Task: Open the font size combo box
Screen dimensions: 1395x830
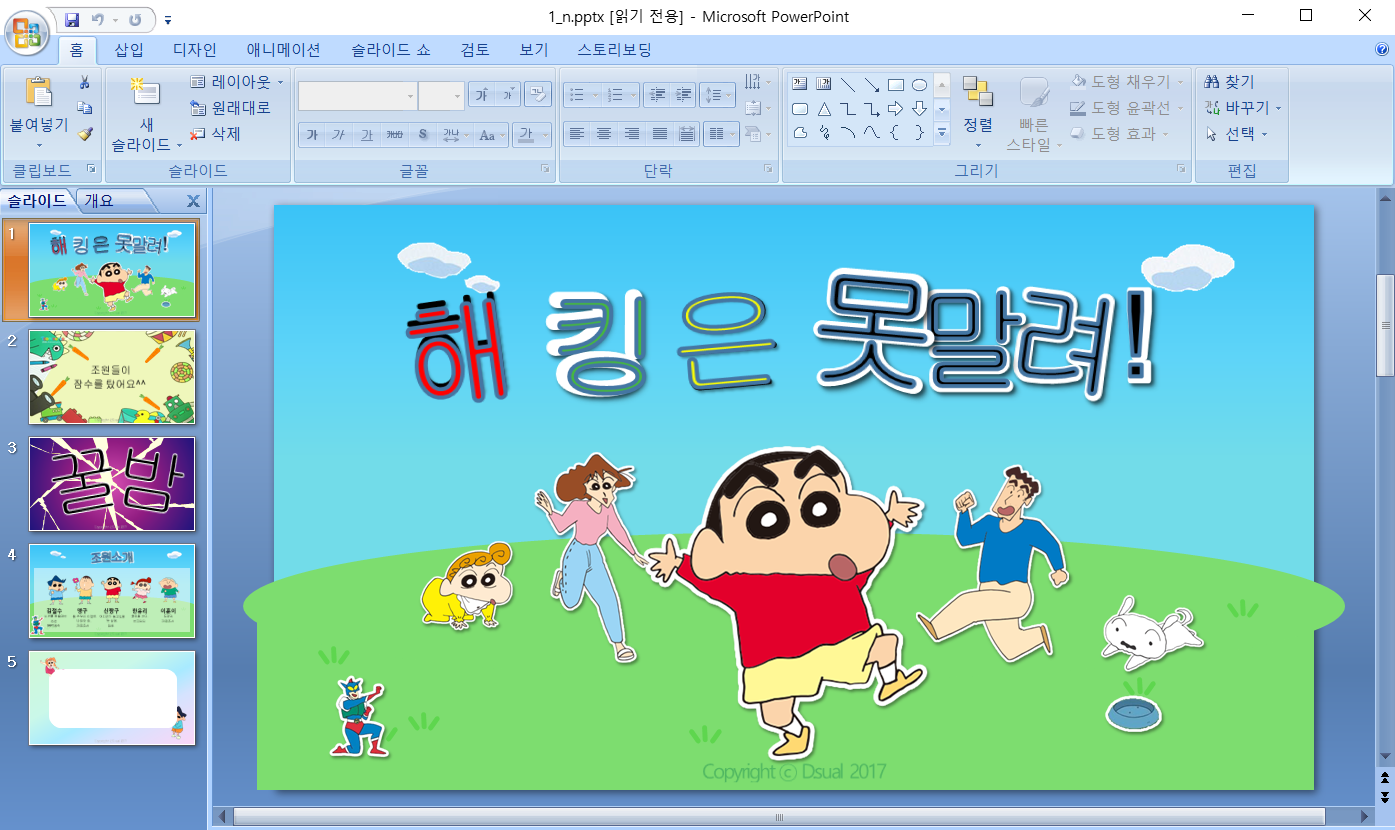Action: 441,96
